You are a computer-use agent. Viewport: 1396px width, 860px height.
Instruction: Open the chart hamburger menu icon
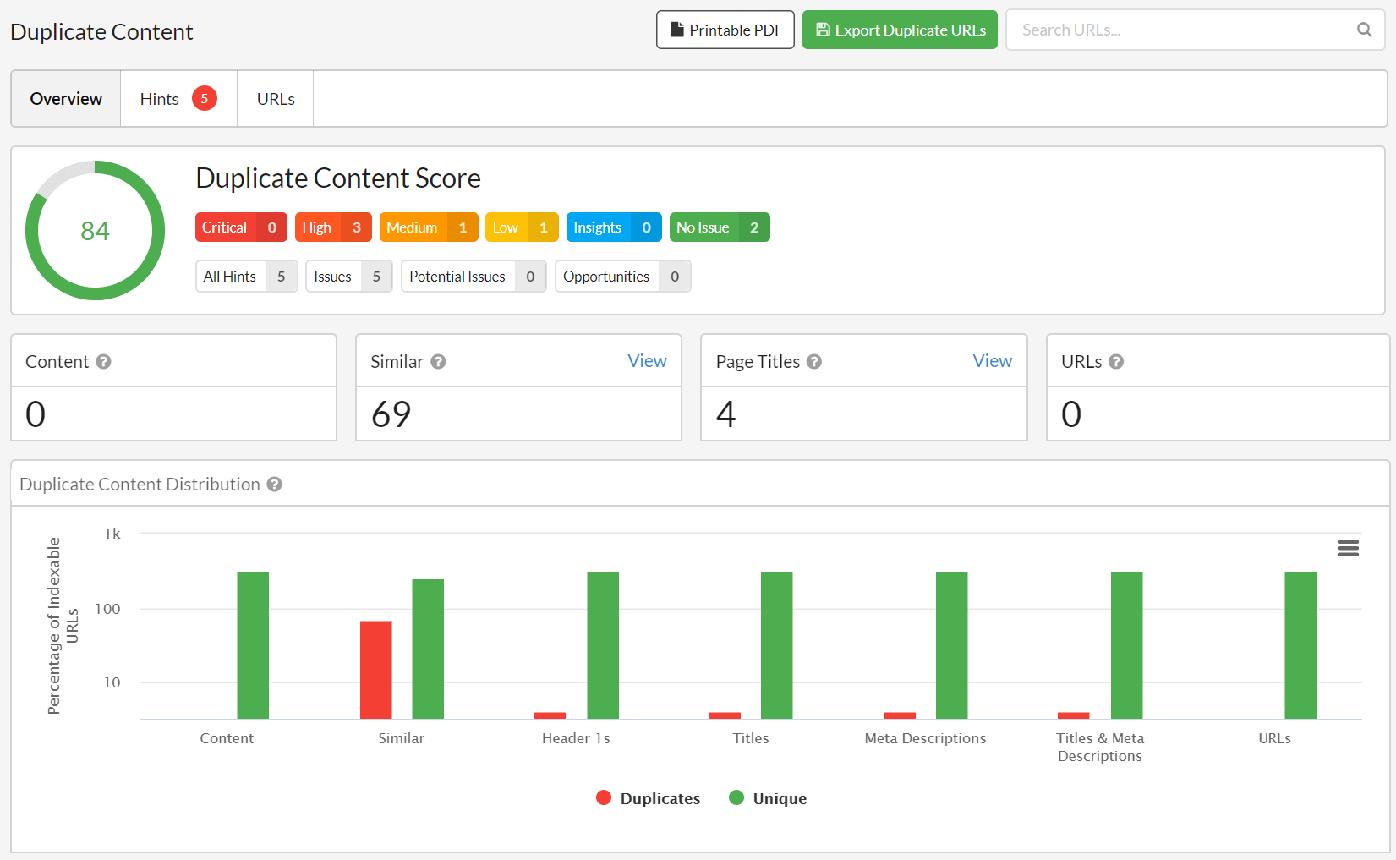pos(1347,547)
